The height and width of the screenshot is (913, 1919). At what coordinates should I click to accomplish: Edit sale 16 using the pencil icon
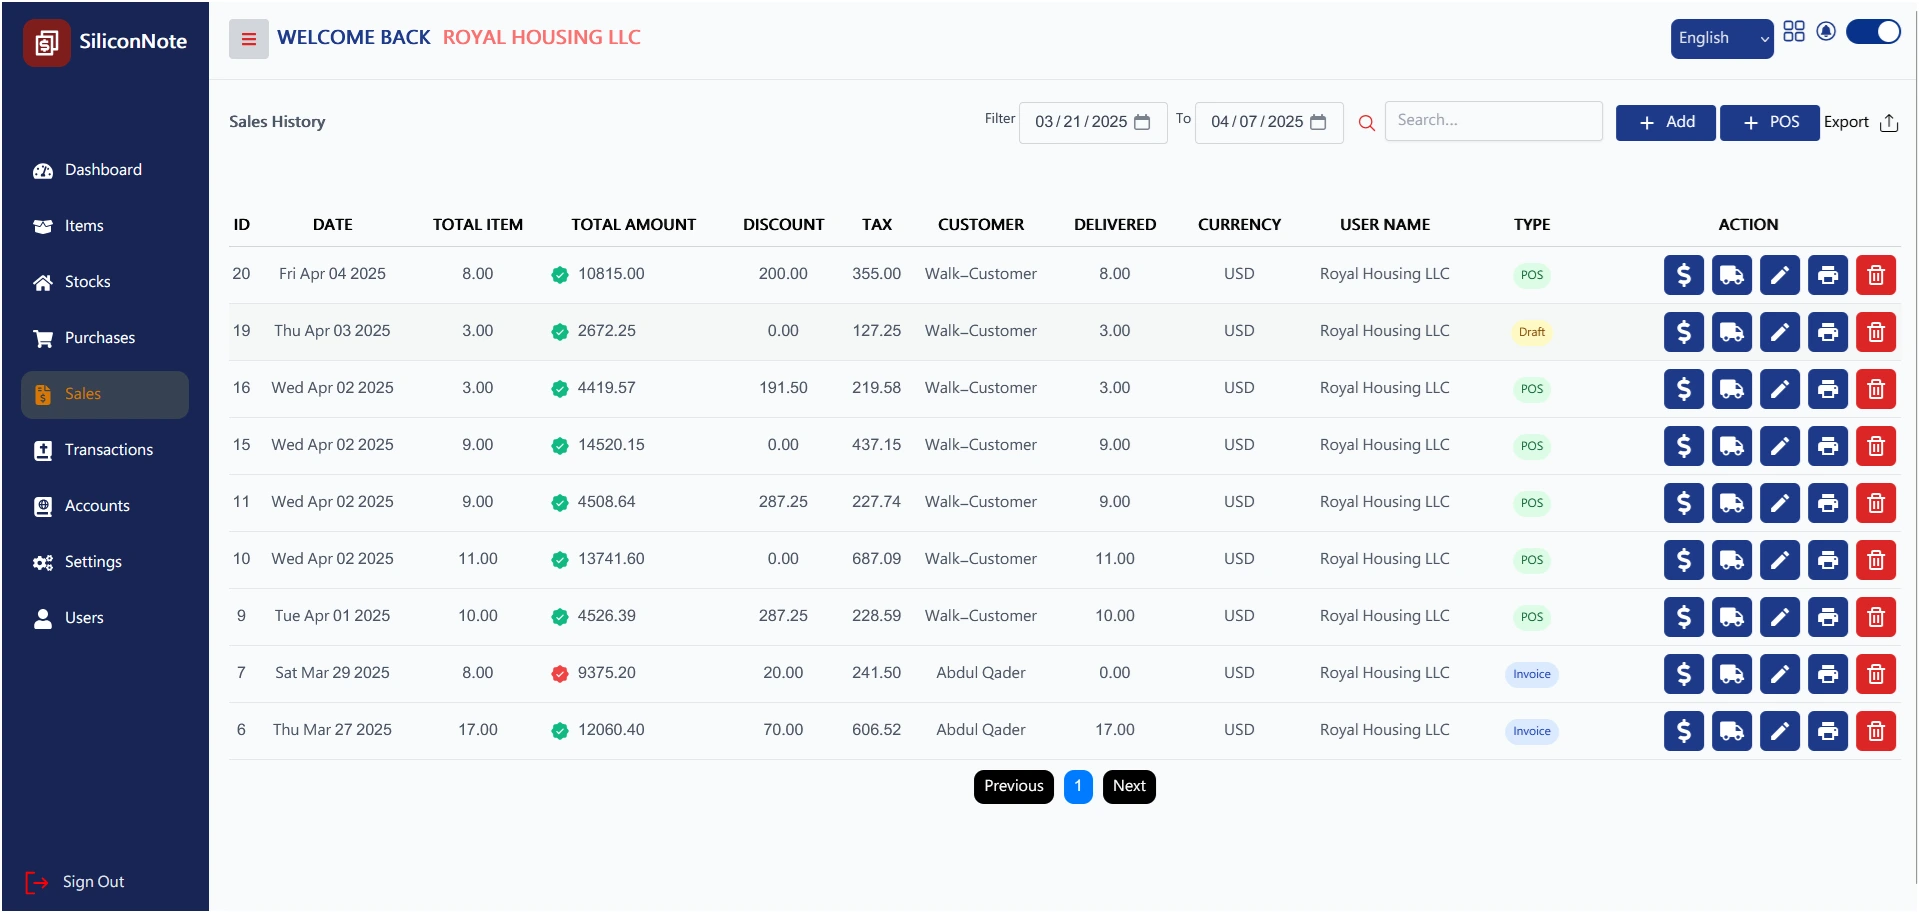[x=1779, y=389]
